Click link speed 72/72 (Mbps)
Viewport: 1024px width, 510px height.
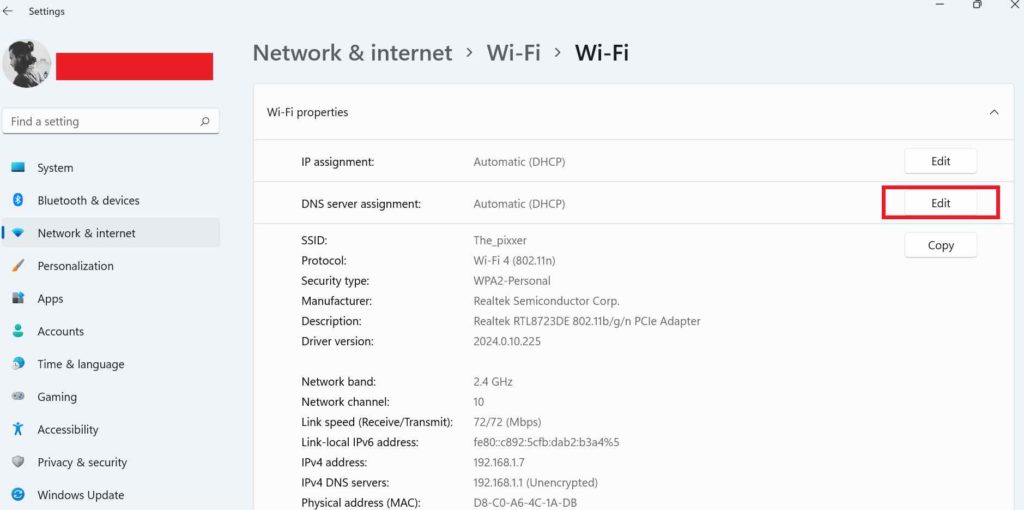pos(507,422)
